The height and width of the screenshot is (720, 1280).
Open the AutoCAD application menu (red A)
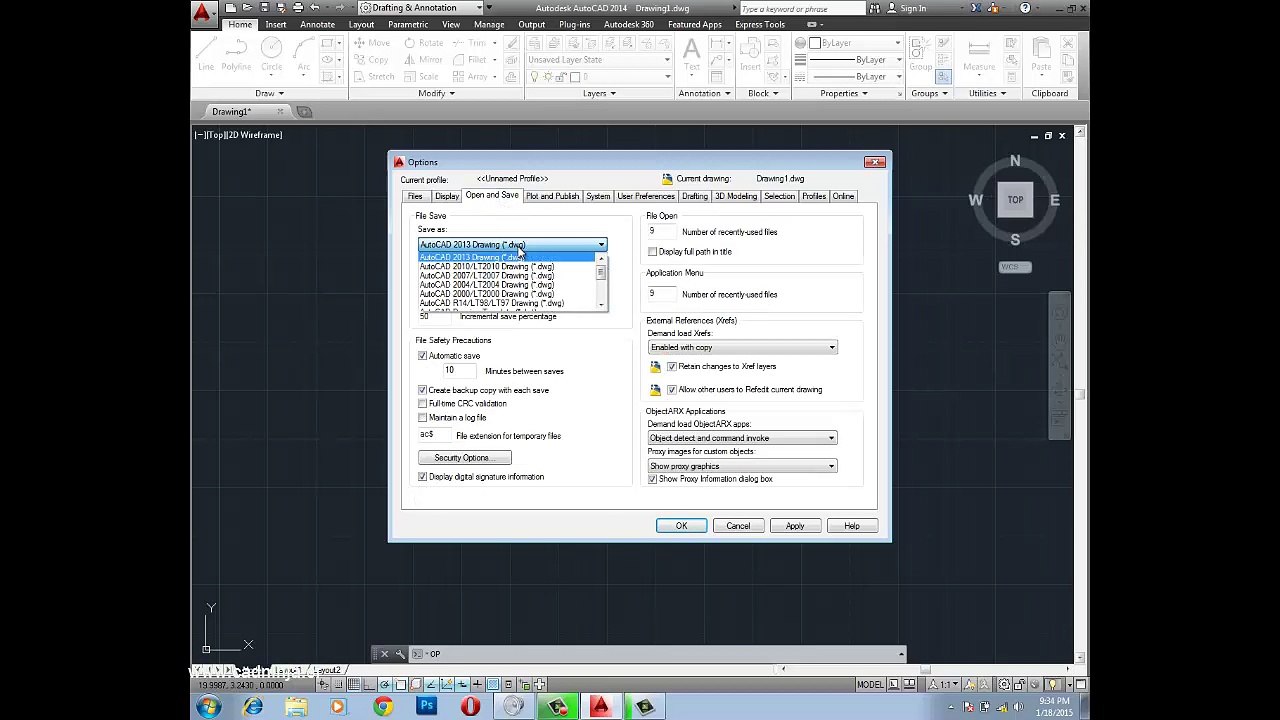[203, 13]
